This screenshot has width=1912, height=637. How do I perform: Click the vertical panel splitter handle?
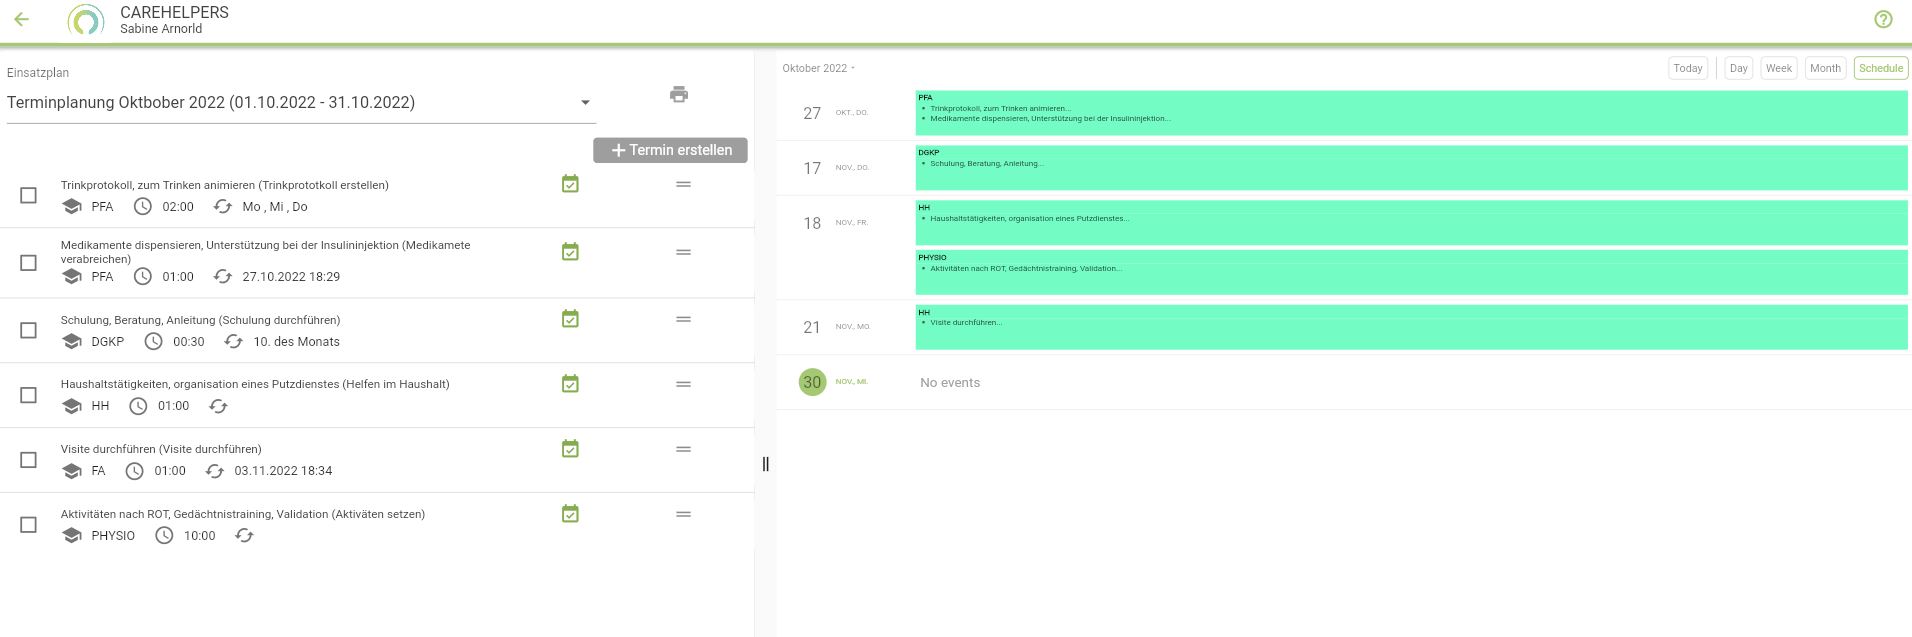tap(765, 464)
